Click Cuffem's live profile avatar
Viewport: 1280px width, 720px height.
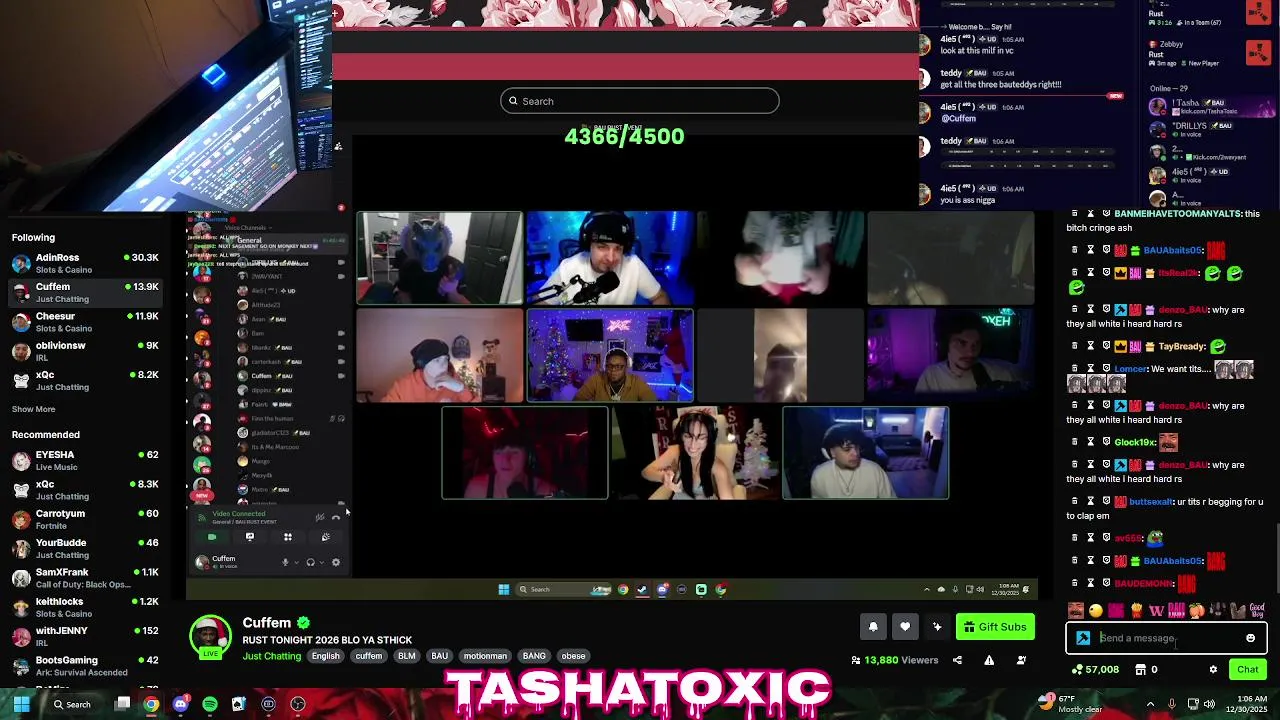pyautogui.click(x=210, y=636)
